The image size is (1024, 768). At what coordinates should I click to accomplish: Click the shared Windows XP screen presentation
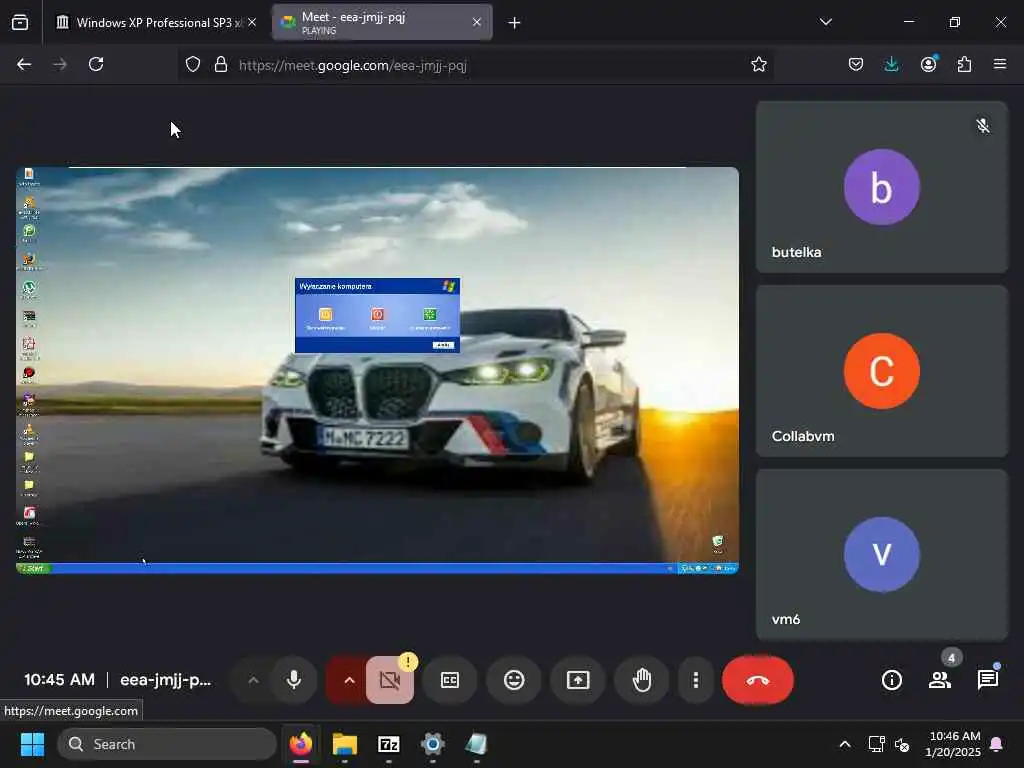click(x=377, y=370)
